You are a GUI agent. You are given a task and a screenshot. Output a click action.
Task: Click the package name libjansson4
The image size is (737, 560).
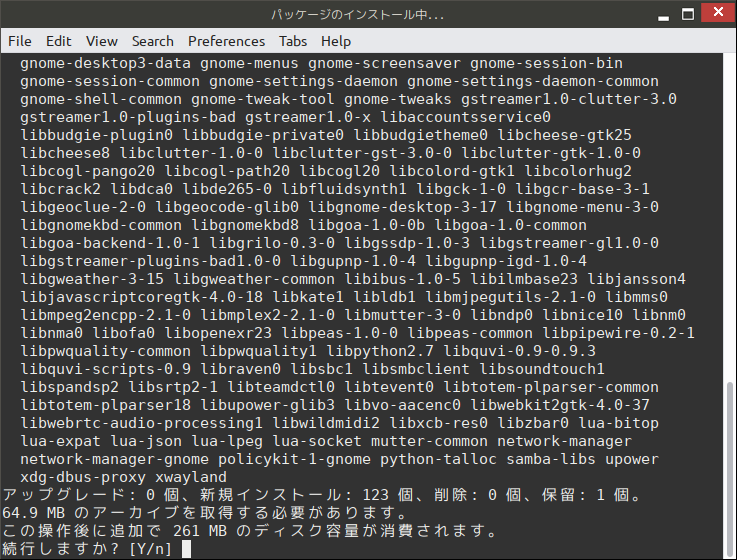[x=636, y=279]
